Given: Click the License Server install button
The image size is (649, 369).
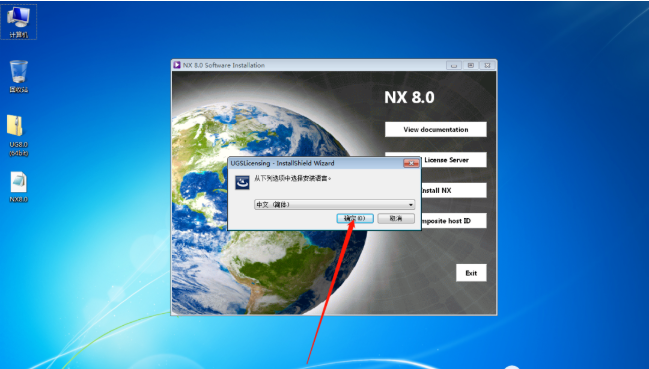Looking at the screenshot, I should [x=454, y=160].
